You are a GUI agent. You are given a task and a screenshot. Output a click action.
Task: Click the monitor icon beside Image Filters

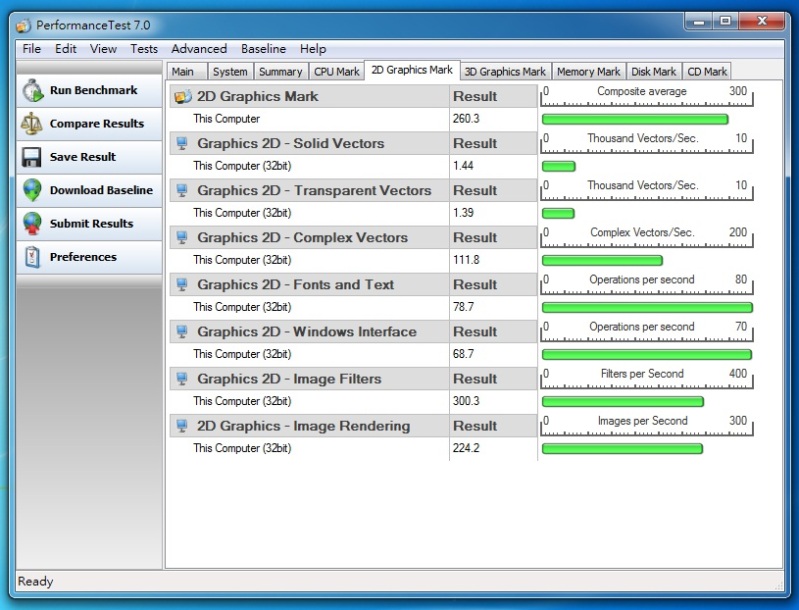(x=182, y=379)
